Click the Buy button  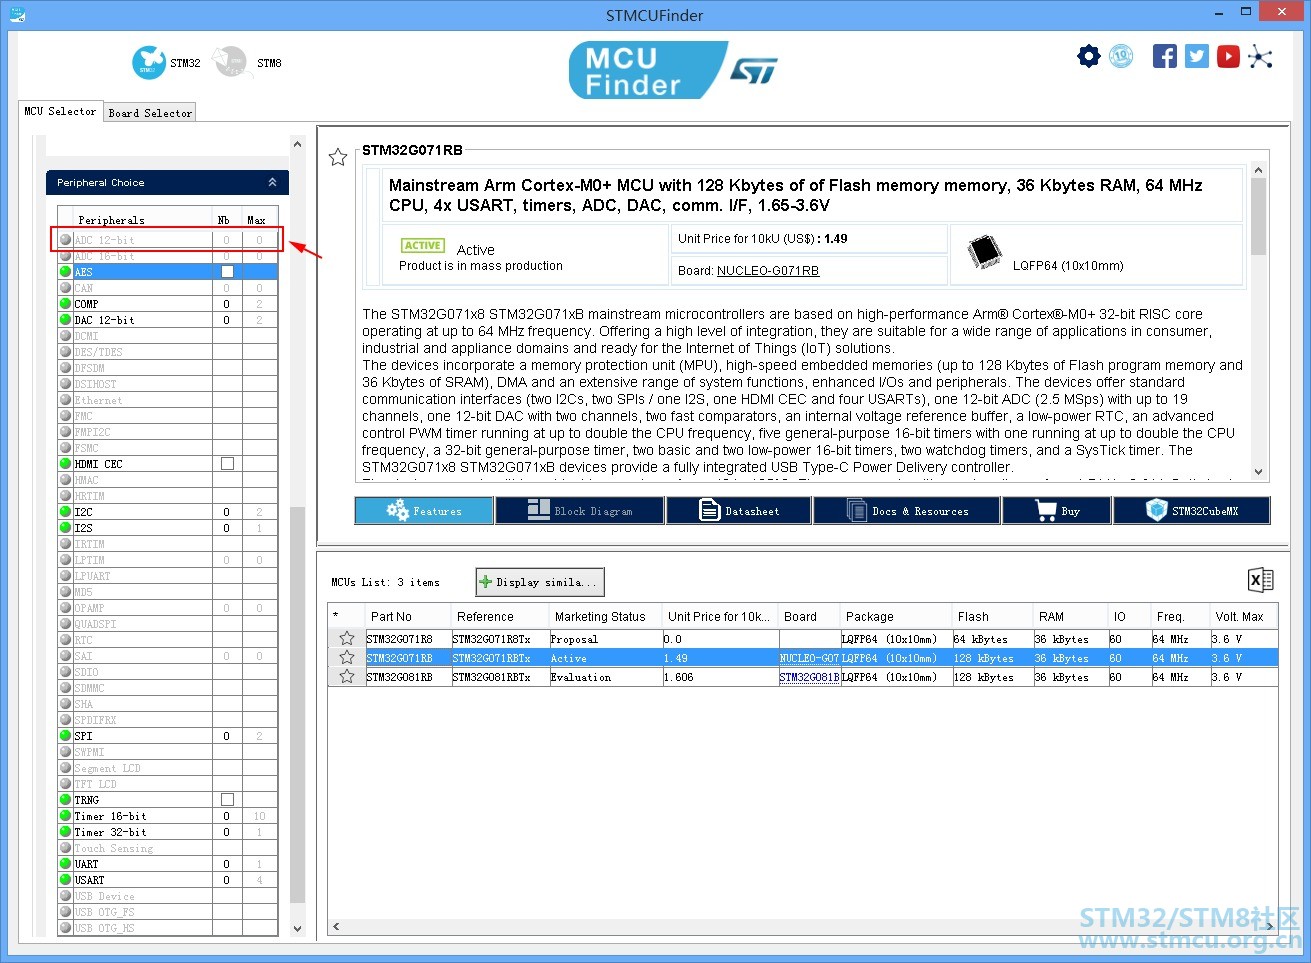click(x=1057, y=511)
